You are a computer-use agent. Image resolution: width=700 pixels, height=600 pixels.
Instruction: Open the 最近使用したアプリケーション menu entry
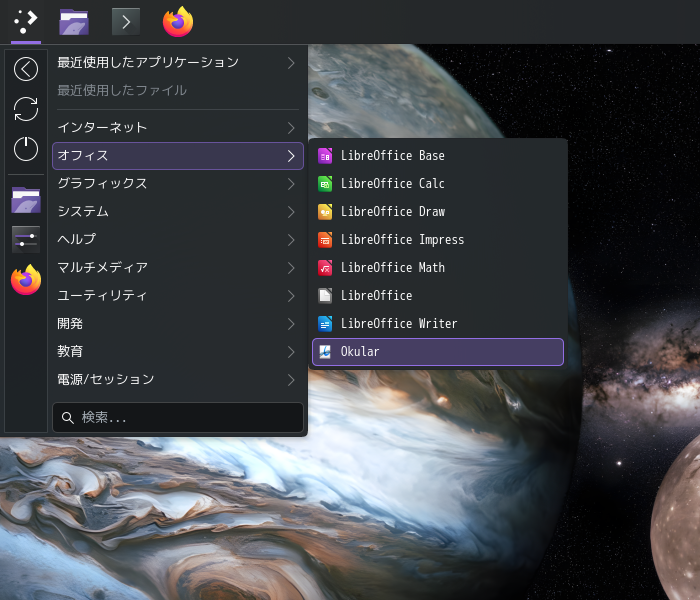click(178, 63)
